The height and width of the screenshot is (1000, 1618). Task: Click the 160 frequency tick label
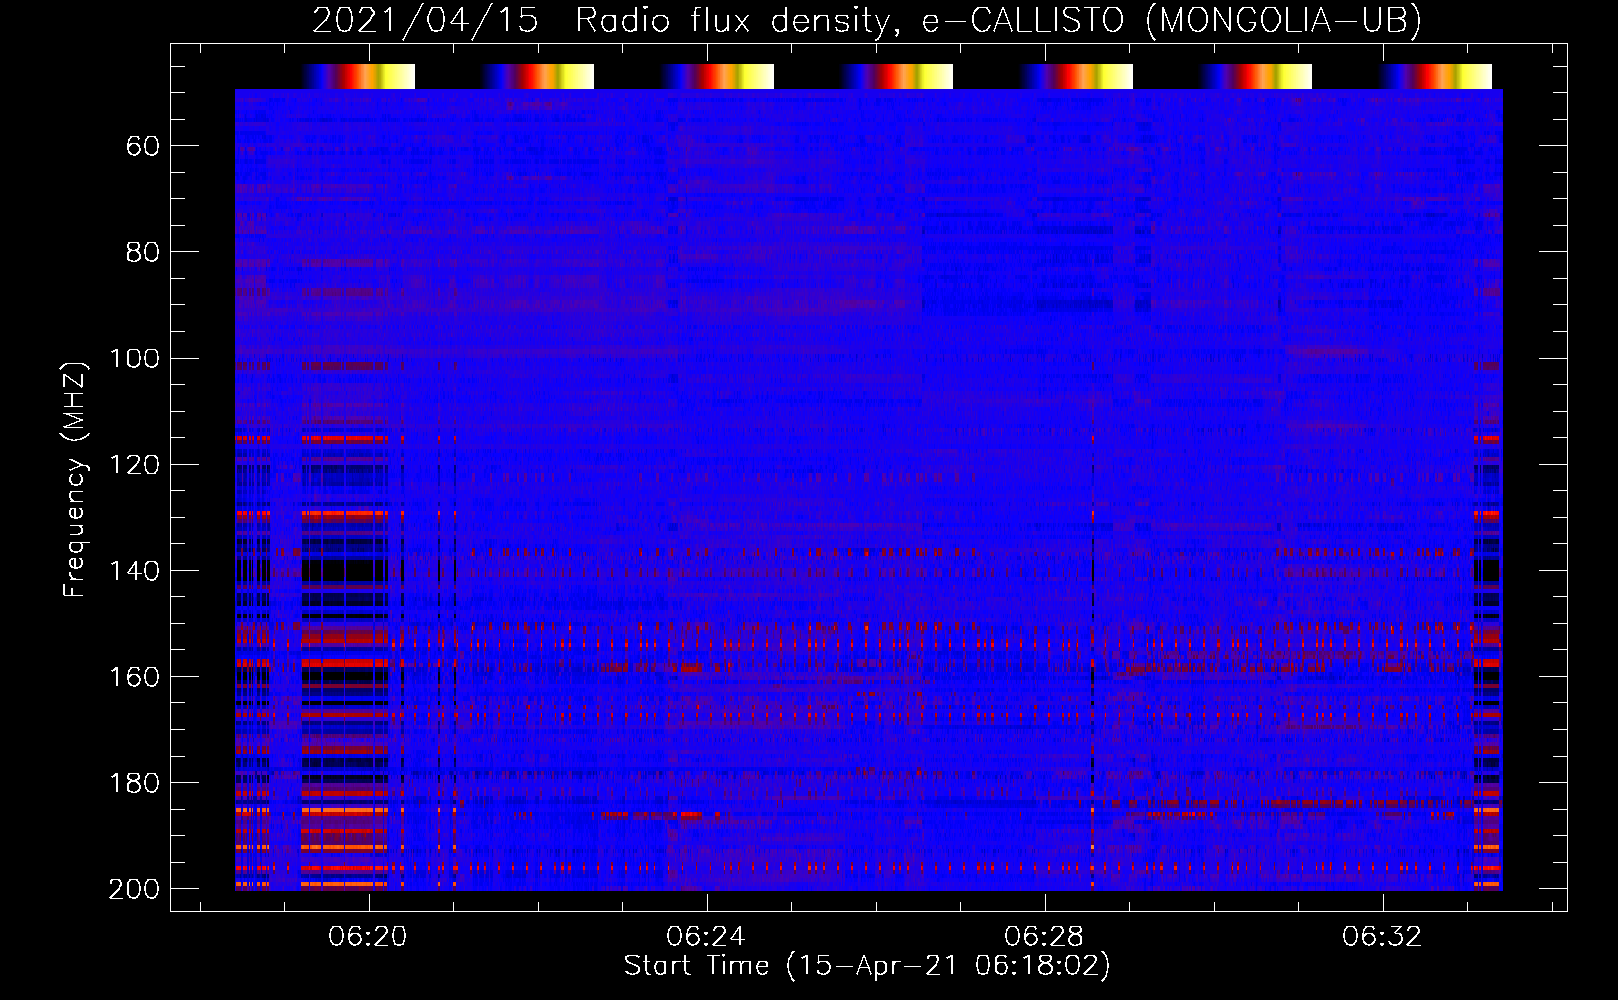134,677
